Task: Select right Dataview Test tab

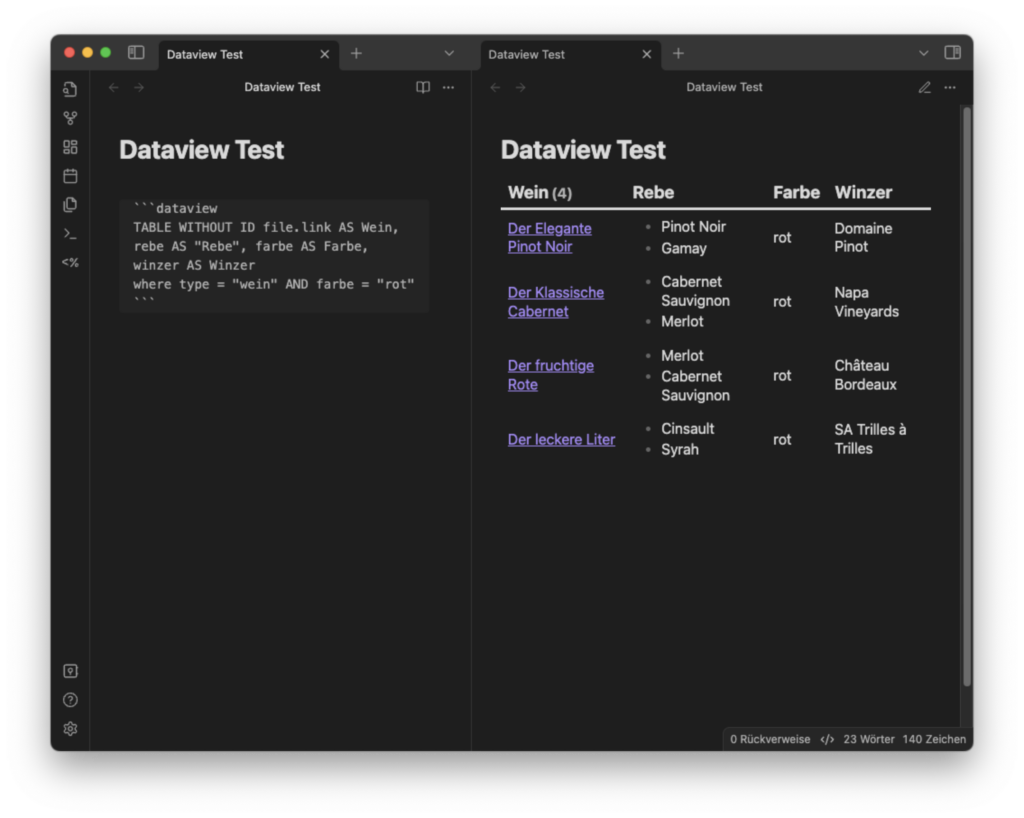Action: point(570,55)
